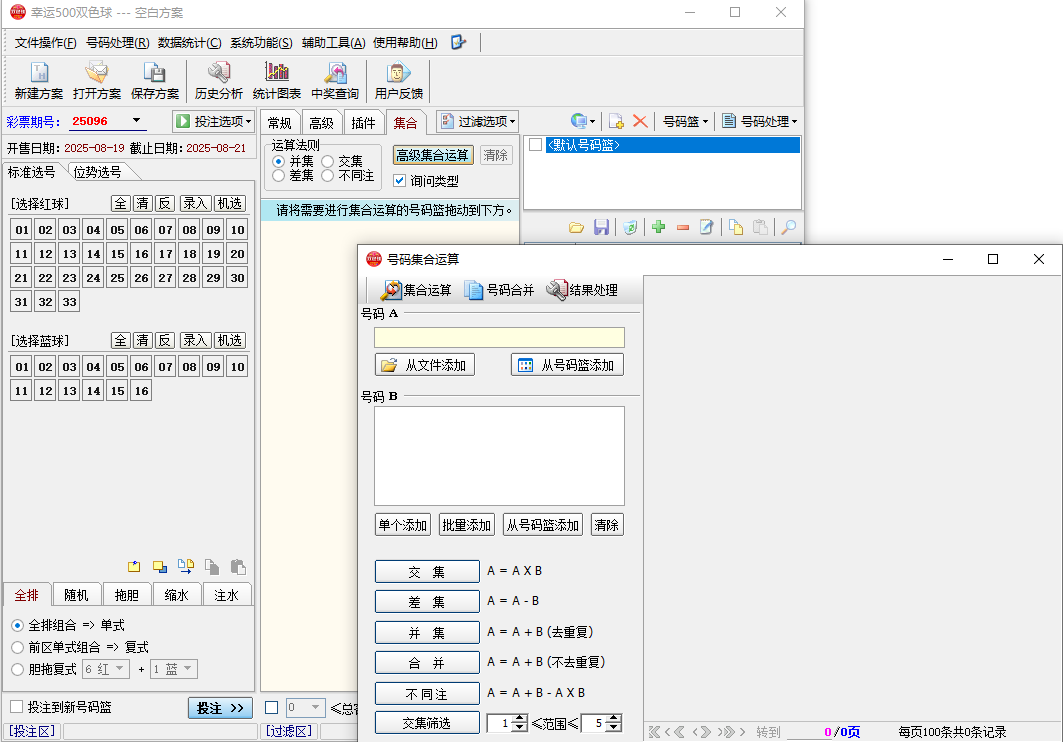Click the 新建方案 toolbar icon
1063x742 pixels.
pyautogui.click(x=39, y=80)
